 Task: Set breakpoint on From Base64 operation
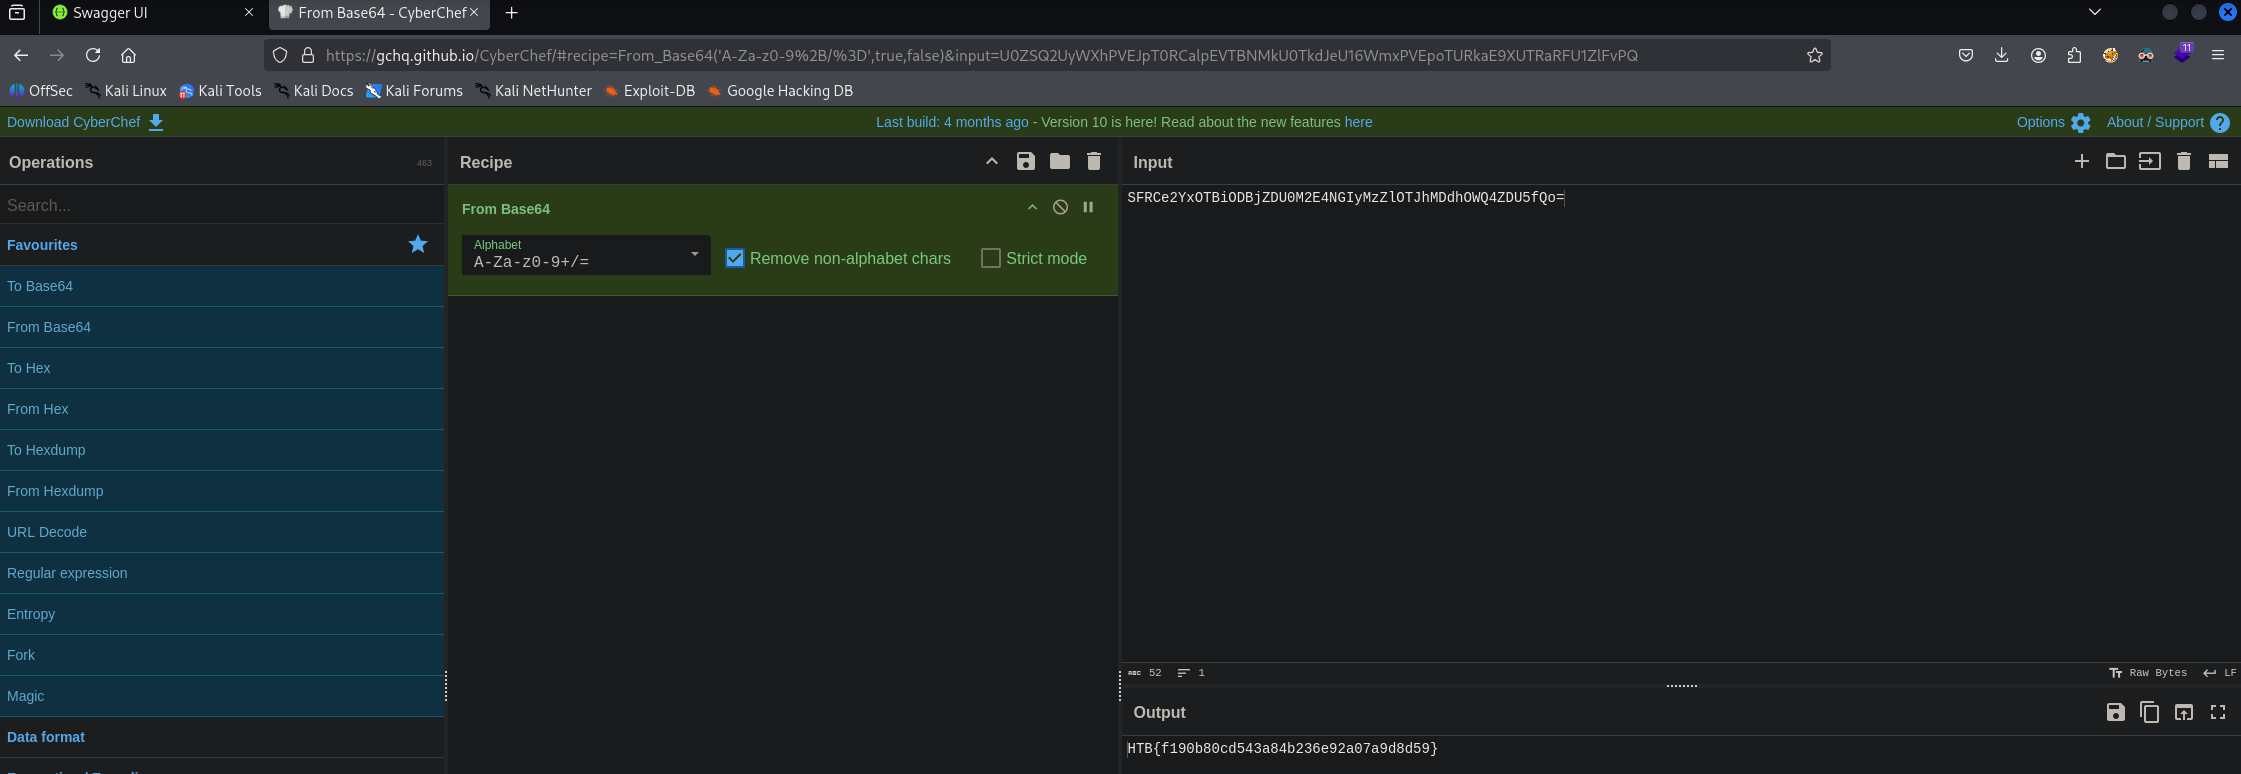click(x=1088, y=208)
